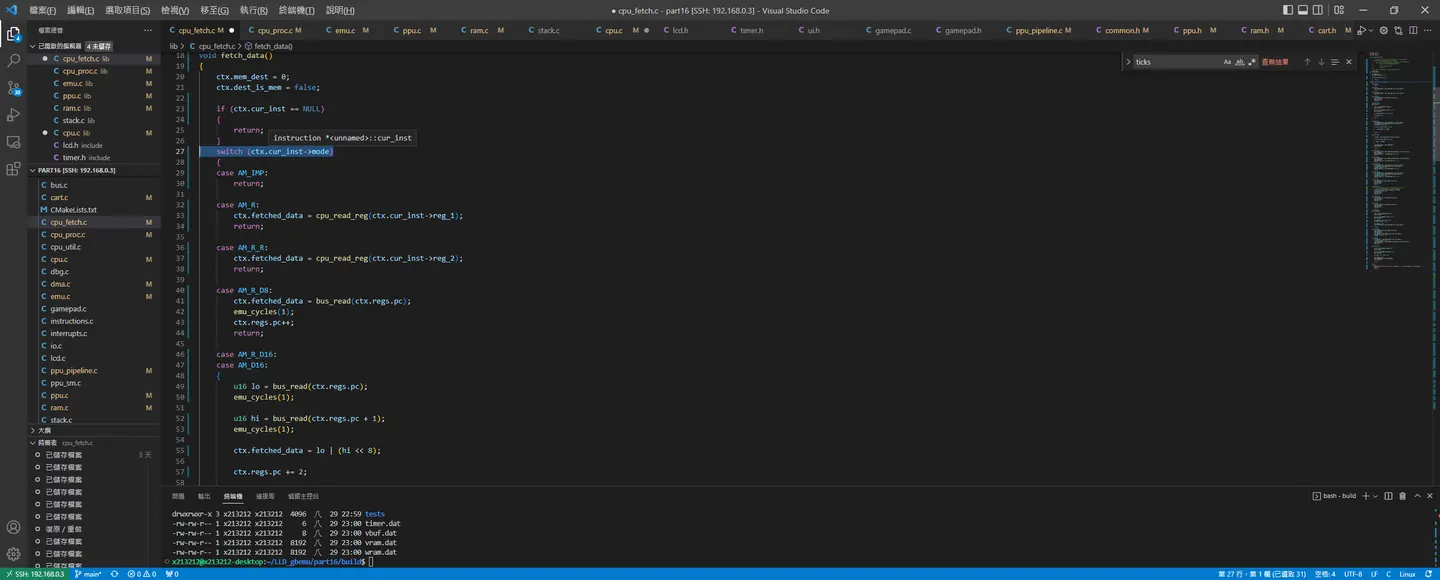Image resolution: width=1440 pixels, height=580 pixels.
Task: Click the SSH: 192.168.0.3 remote status indicator
Action: pyautogui.click(x=34, y=574)
